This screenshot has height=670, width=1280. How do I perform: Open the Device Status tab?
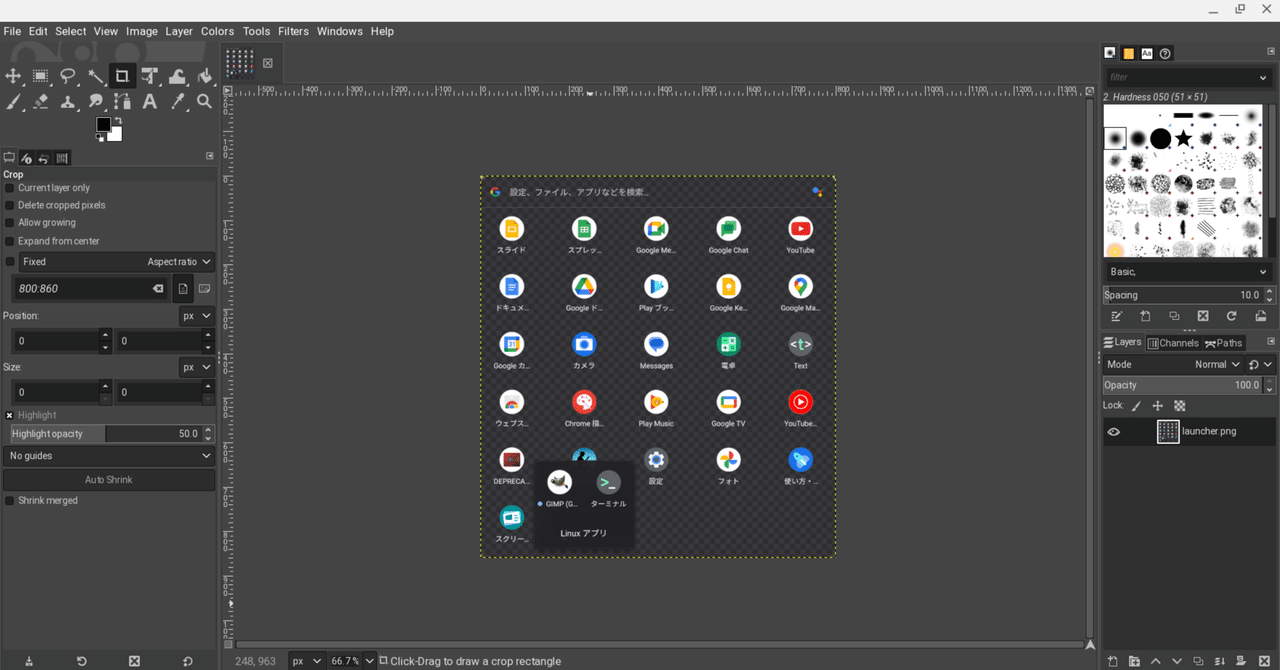pos(27,158)
